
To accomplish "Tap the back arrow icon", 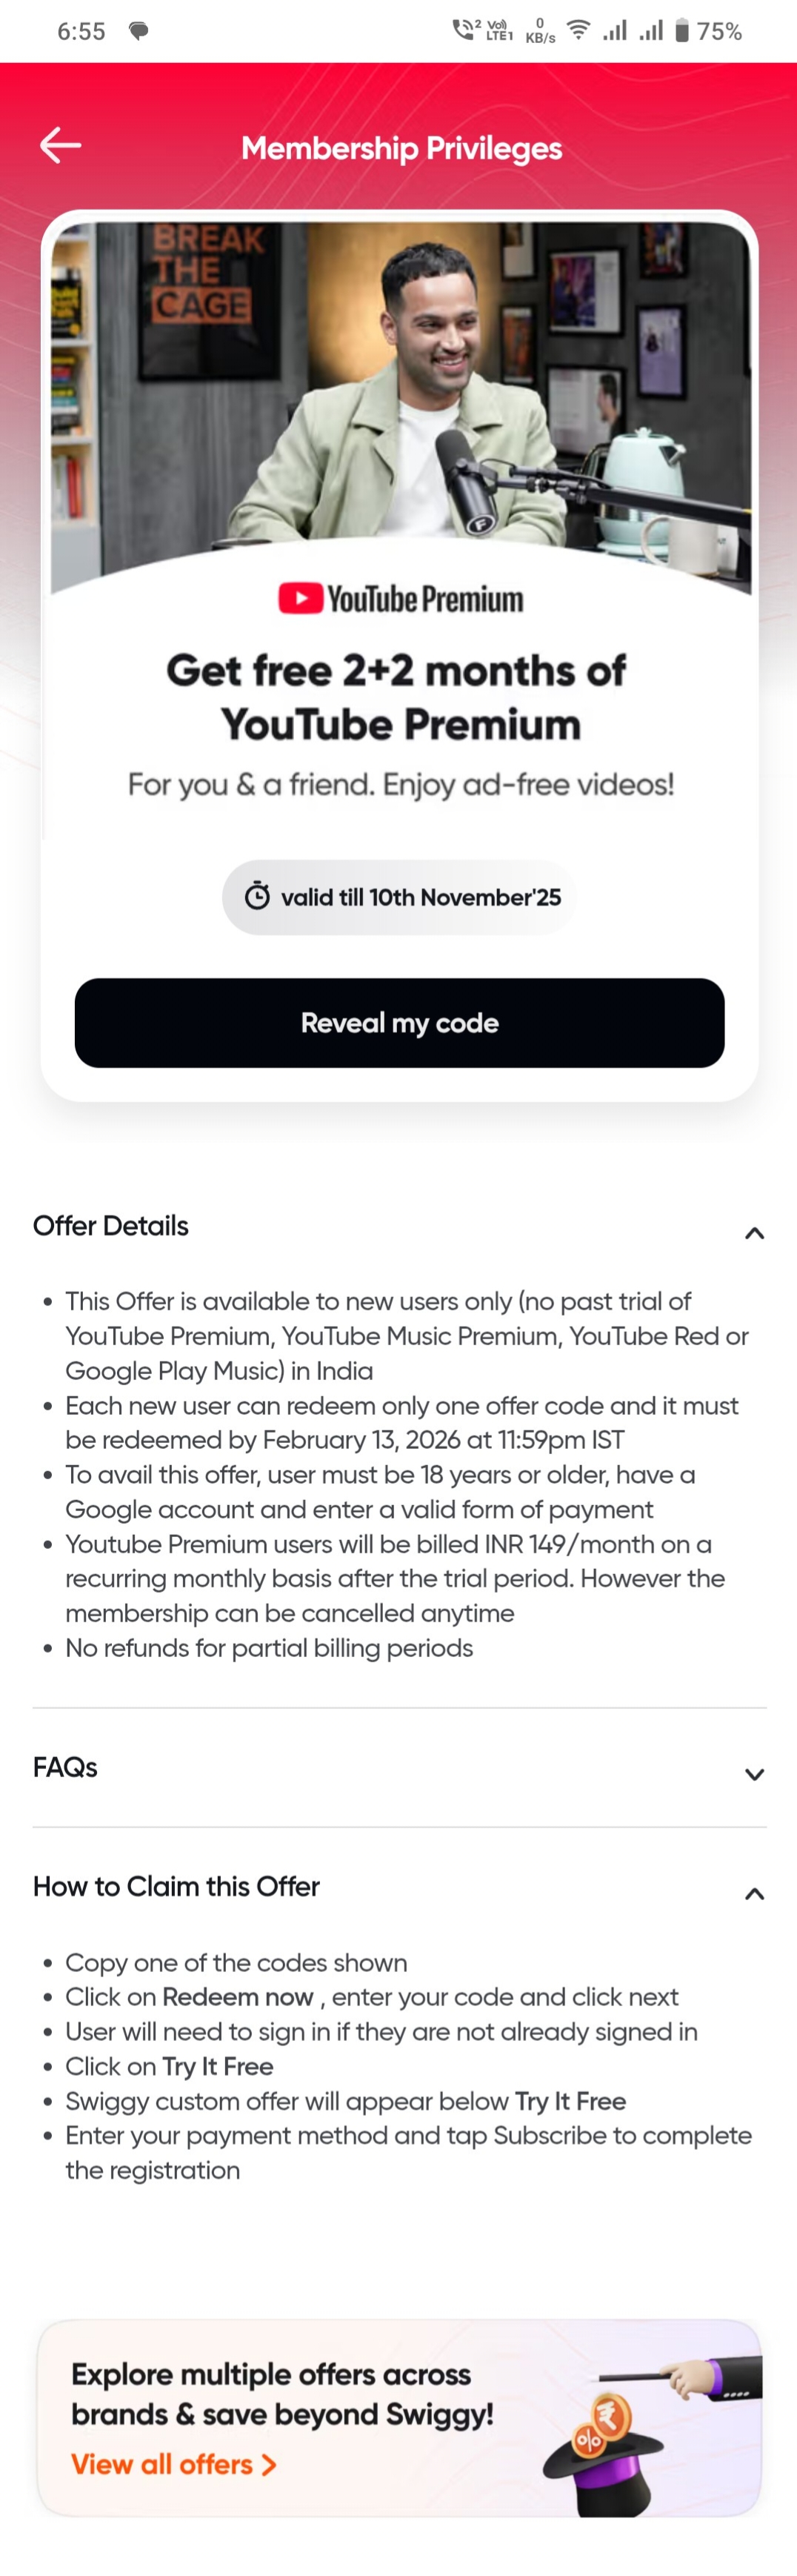I will point(61,146).
